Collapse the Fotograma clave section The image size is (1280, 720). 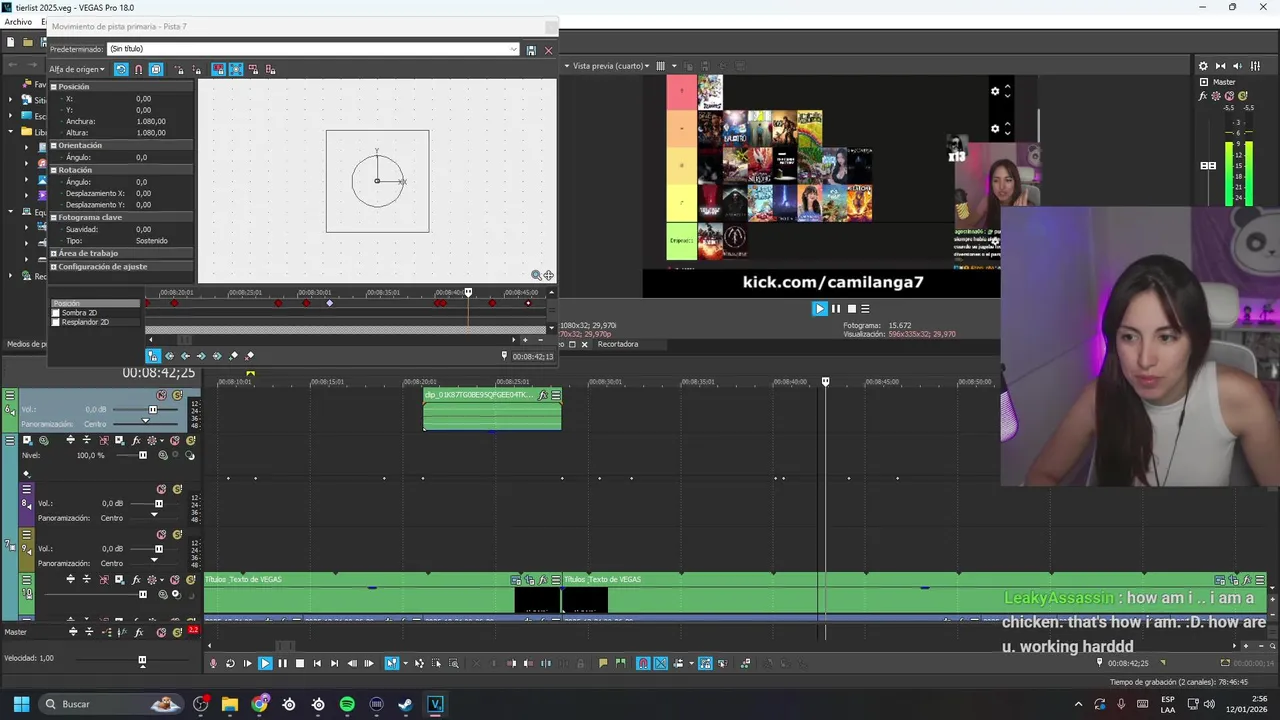click(53, 217)
